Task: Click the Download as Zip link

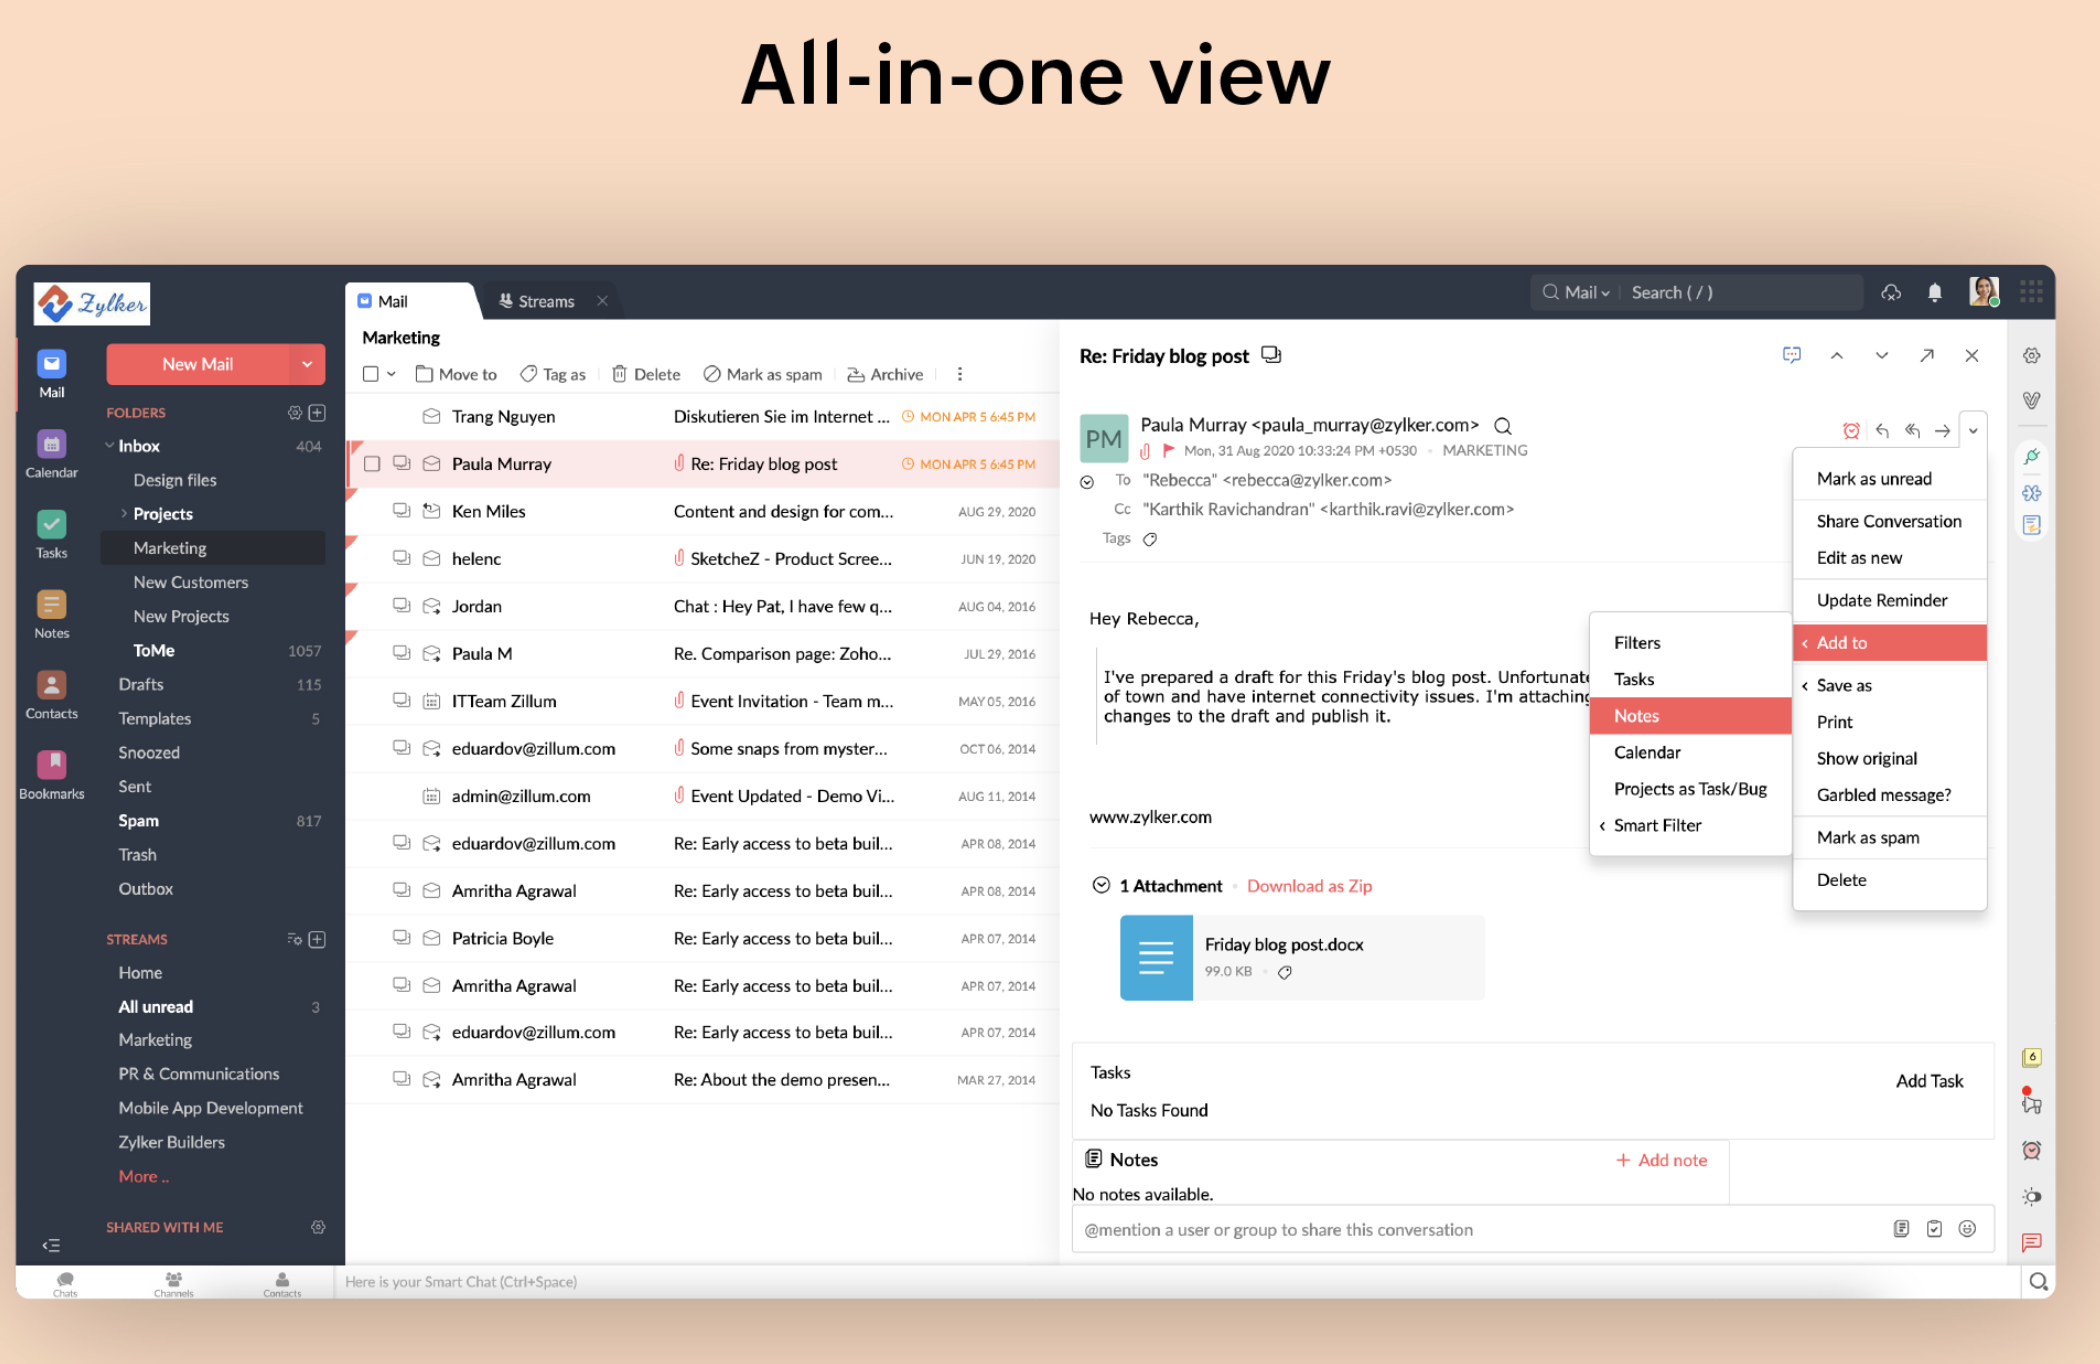Action: pyautogui.click(x=1309, y=885)
